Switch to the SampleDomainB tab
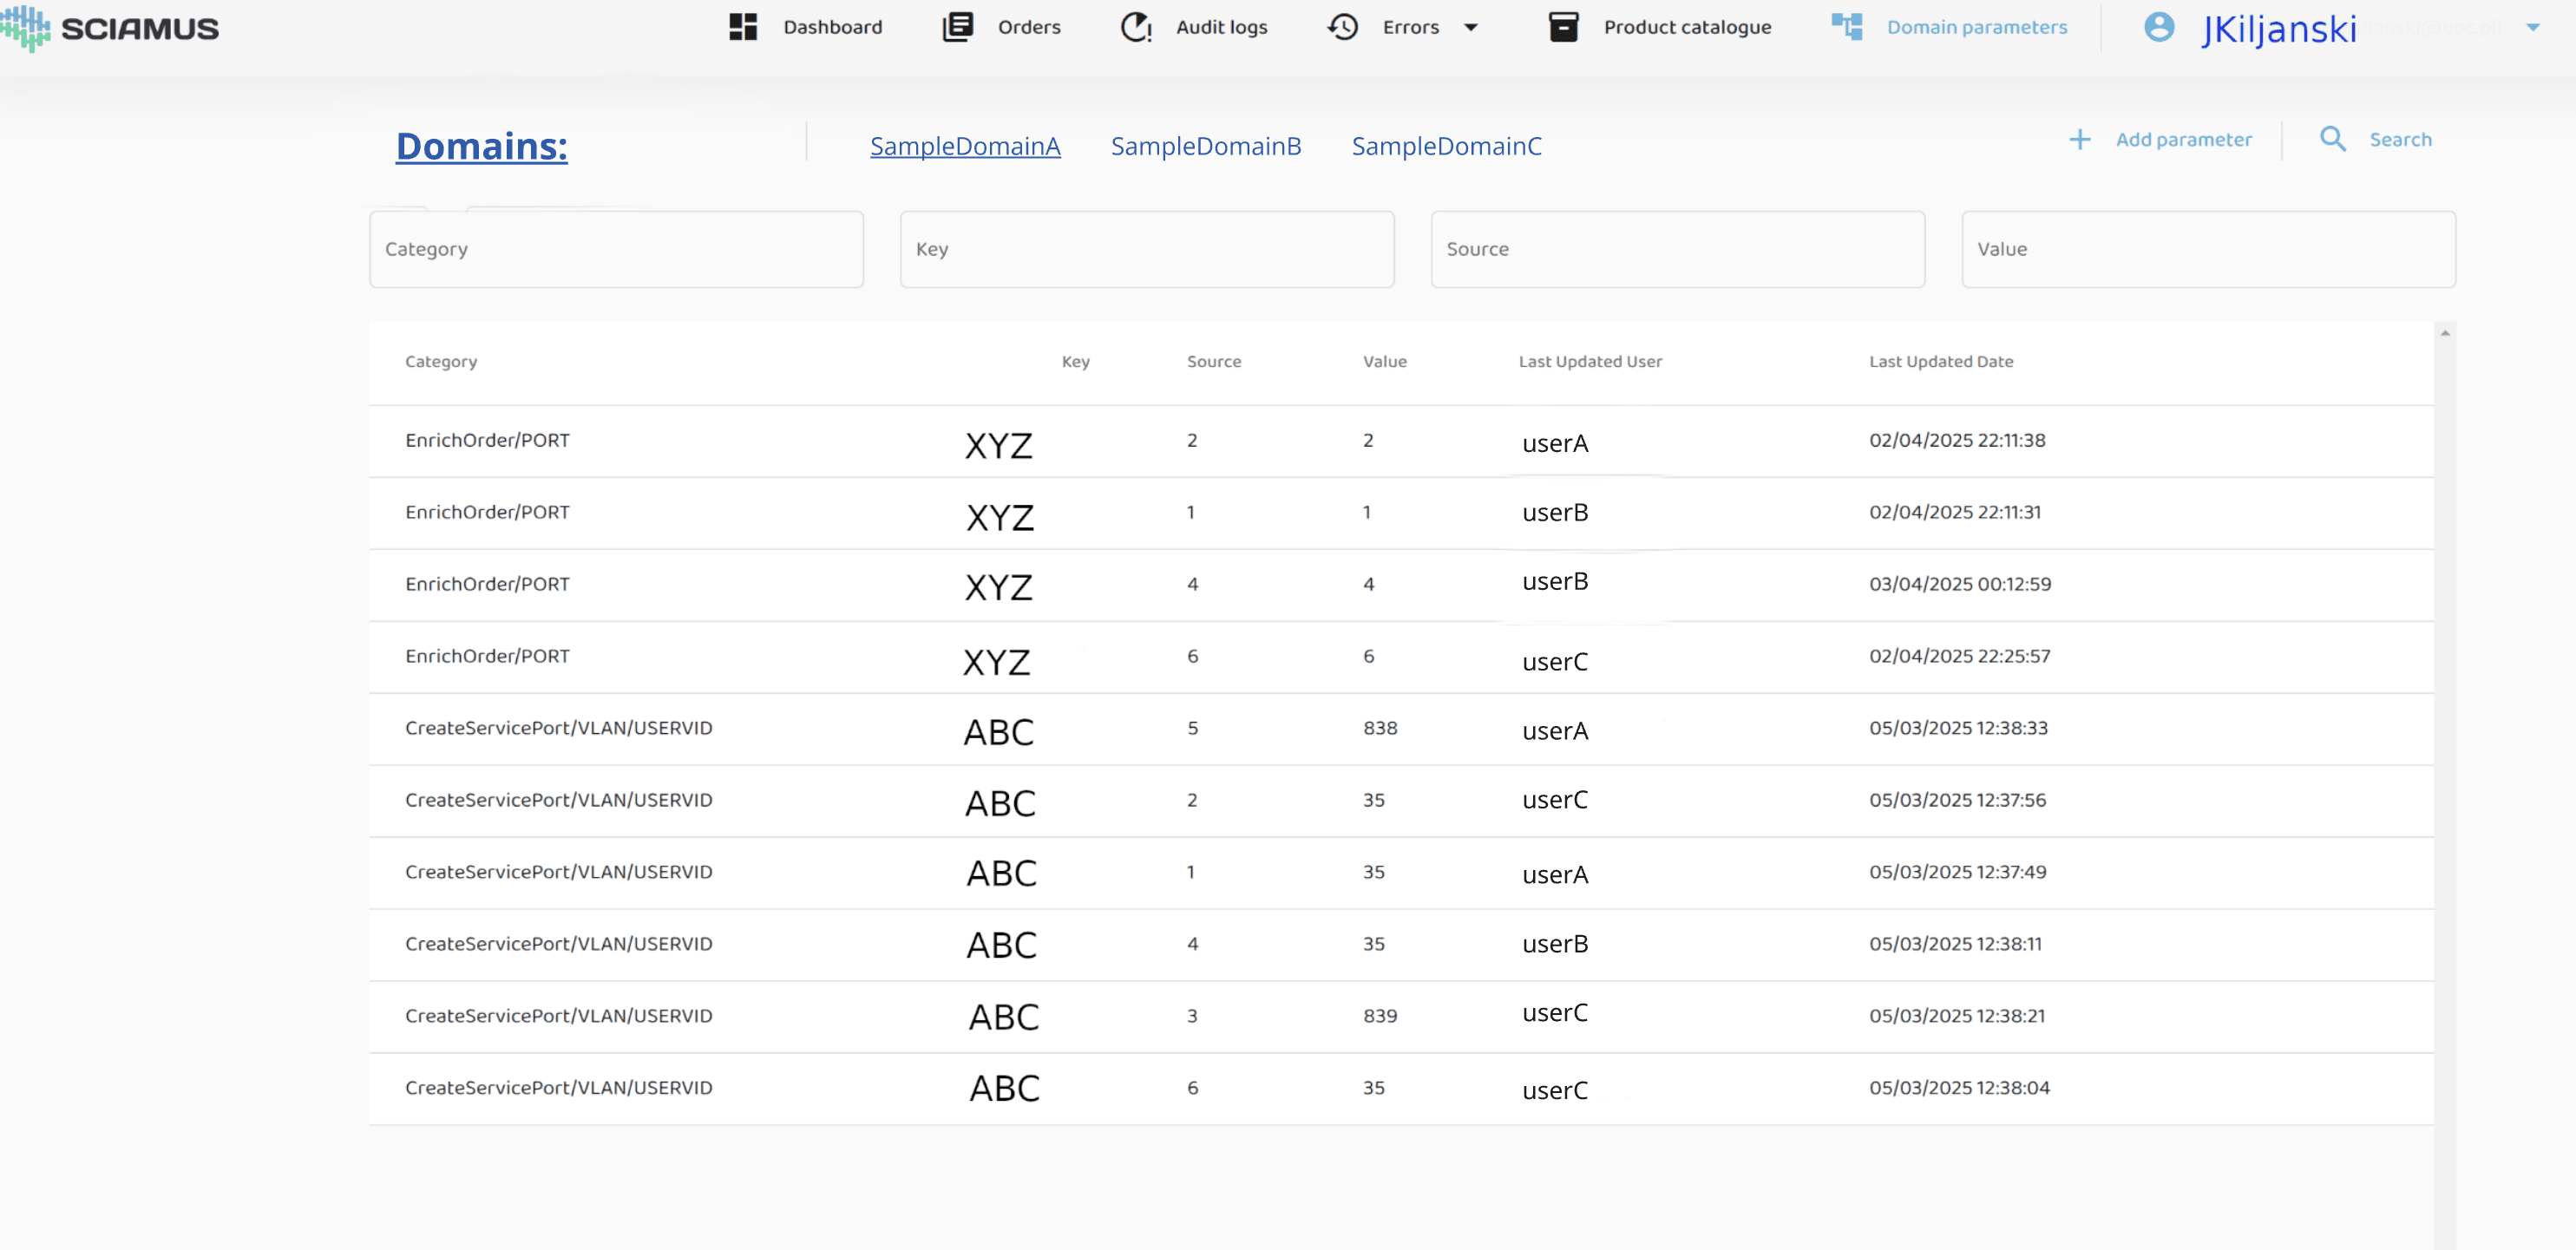 pyautogui.click(x=1205, y=147)
